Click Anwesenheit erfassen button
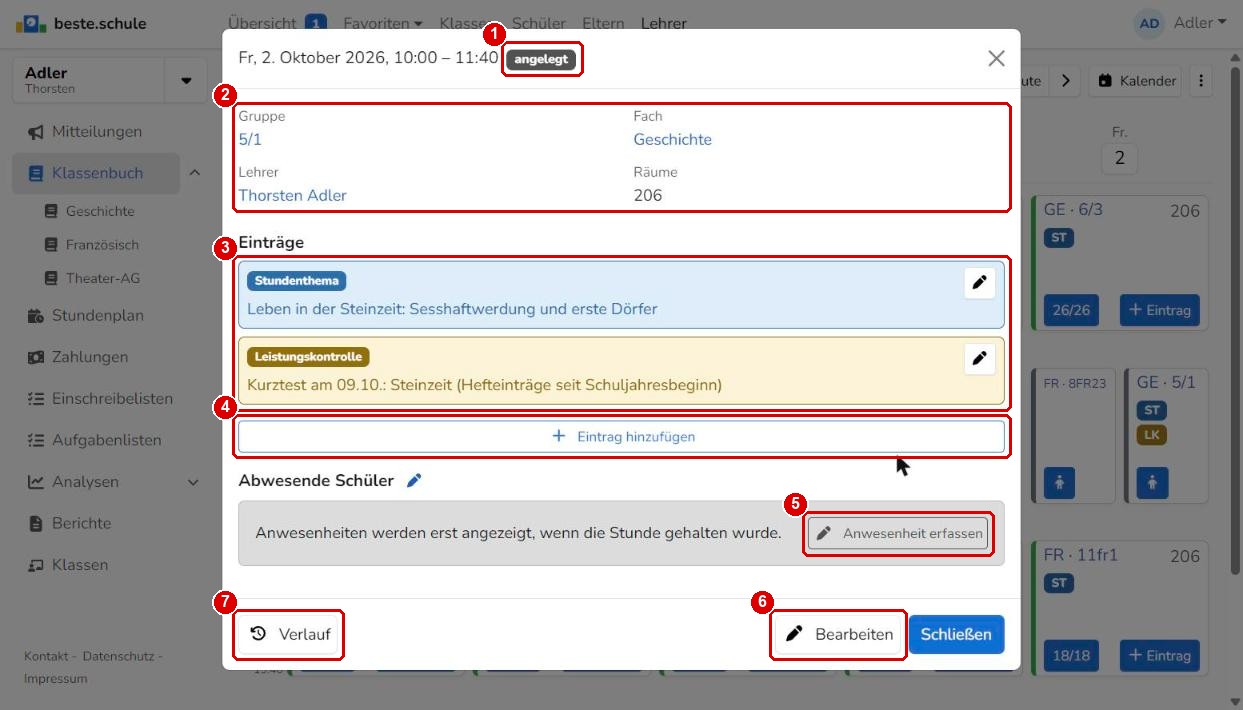This screenshot has width=1243, height=710. (x=898, y=533)
